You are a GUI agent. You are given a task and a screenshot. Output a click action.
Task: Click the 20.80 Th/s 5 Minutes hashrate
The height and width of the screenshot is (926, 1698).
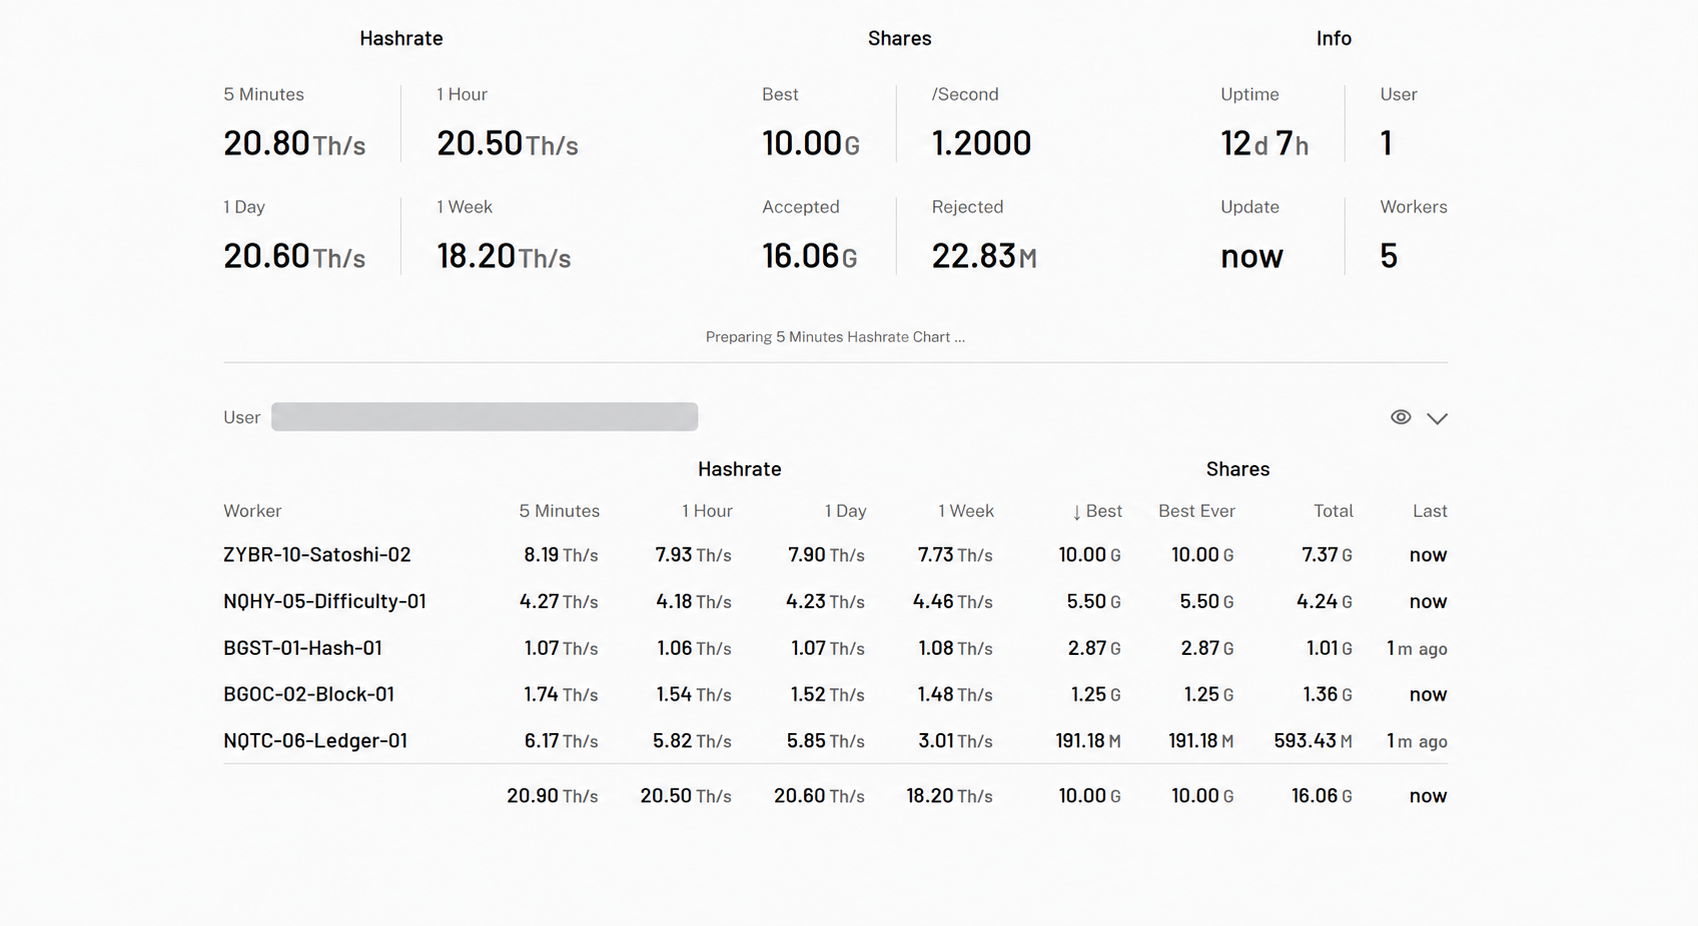pyautogui.click(x=294, y=144)
